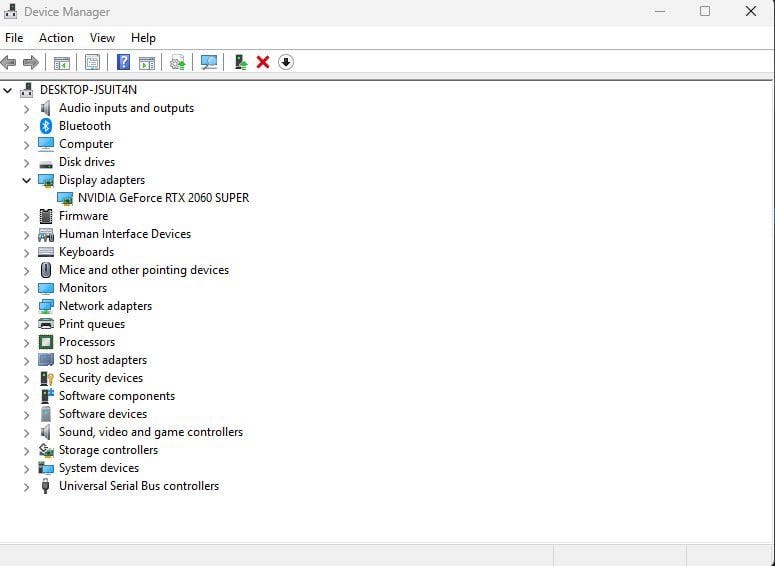The width and height of the screenshot is (775, 566).
Task: Click the keyboard icon beside Keyboards
Action: point(46,252)
